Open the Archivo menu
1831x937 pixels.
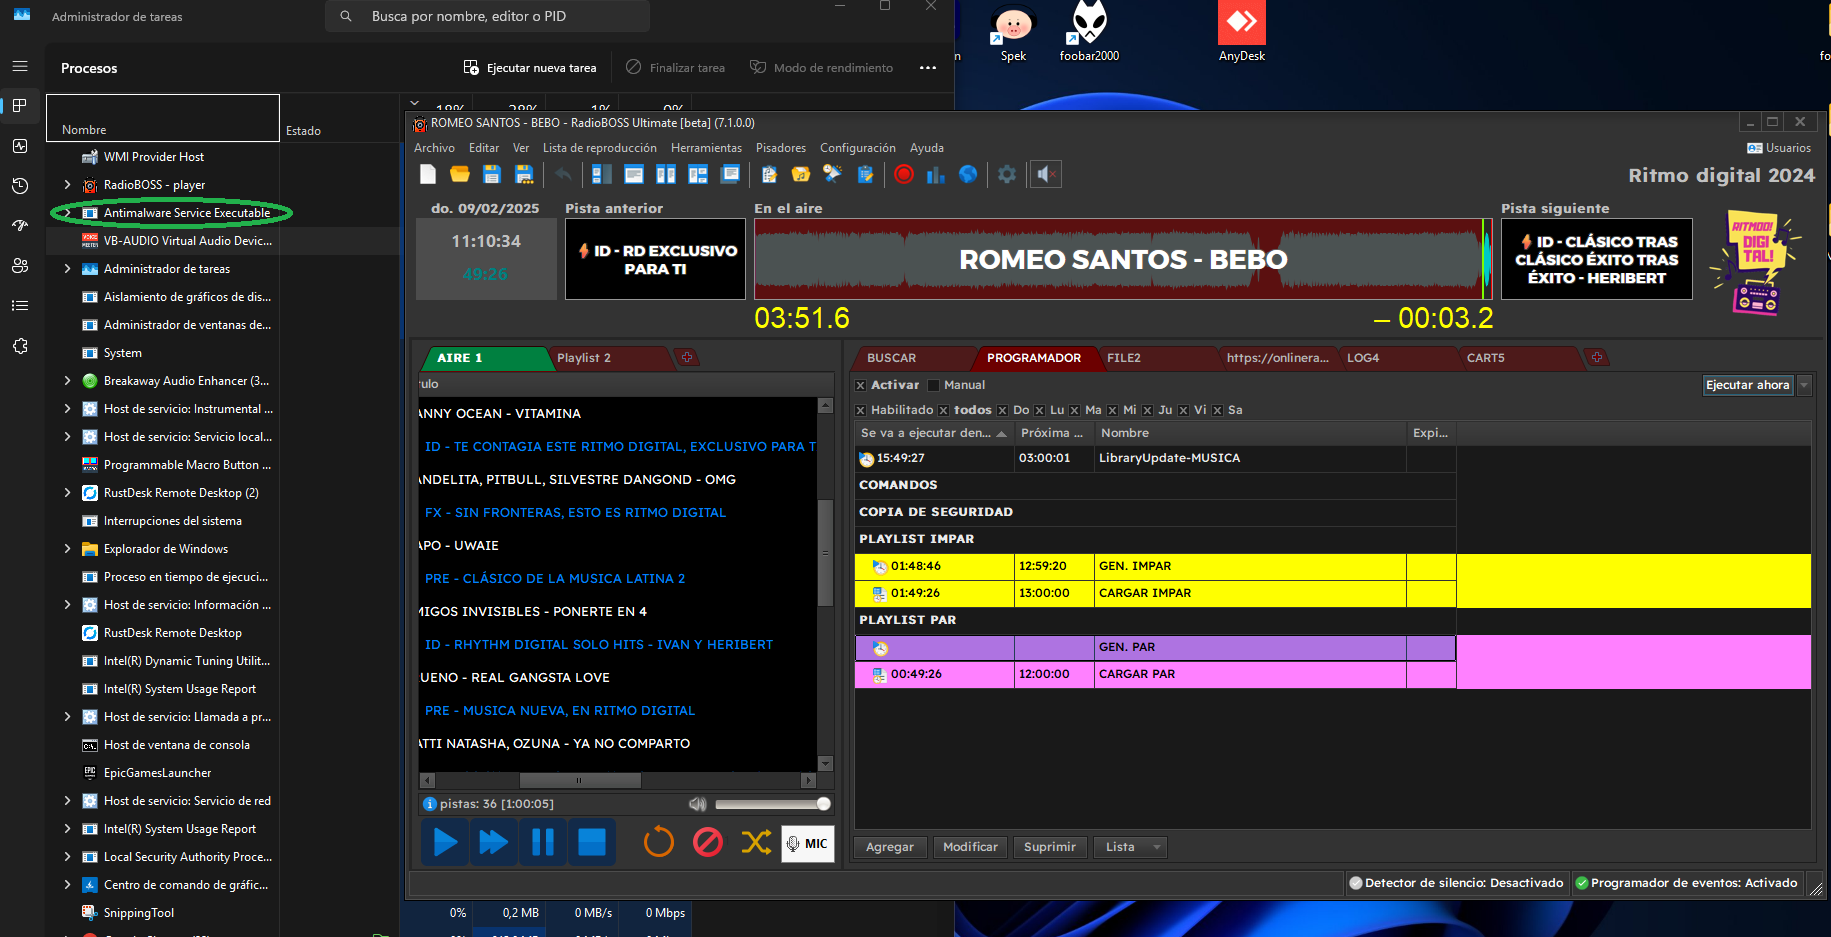(434, 148)
